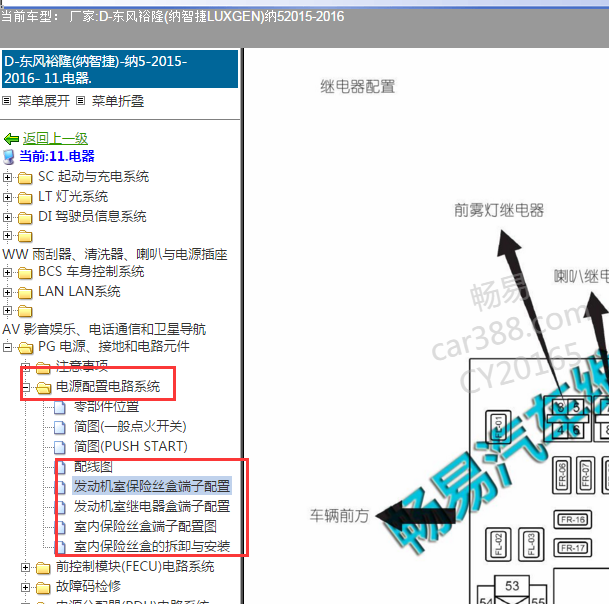Click the 当前:11.电器 label
609x604 pixels.
coord(57,156)
